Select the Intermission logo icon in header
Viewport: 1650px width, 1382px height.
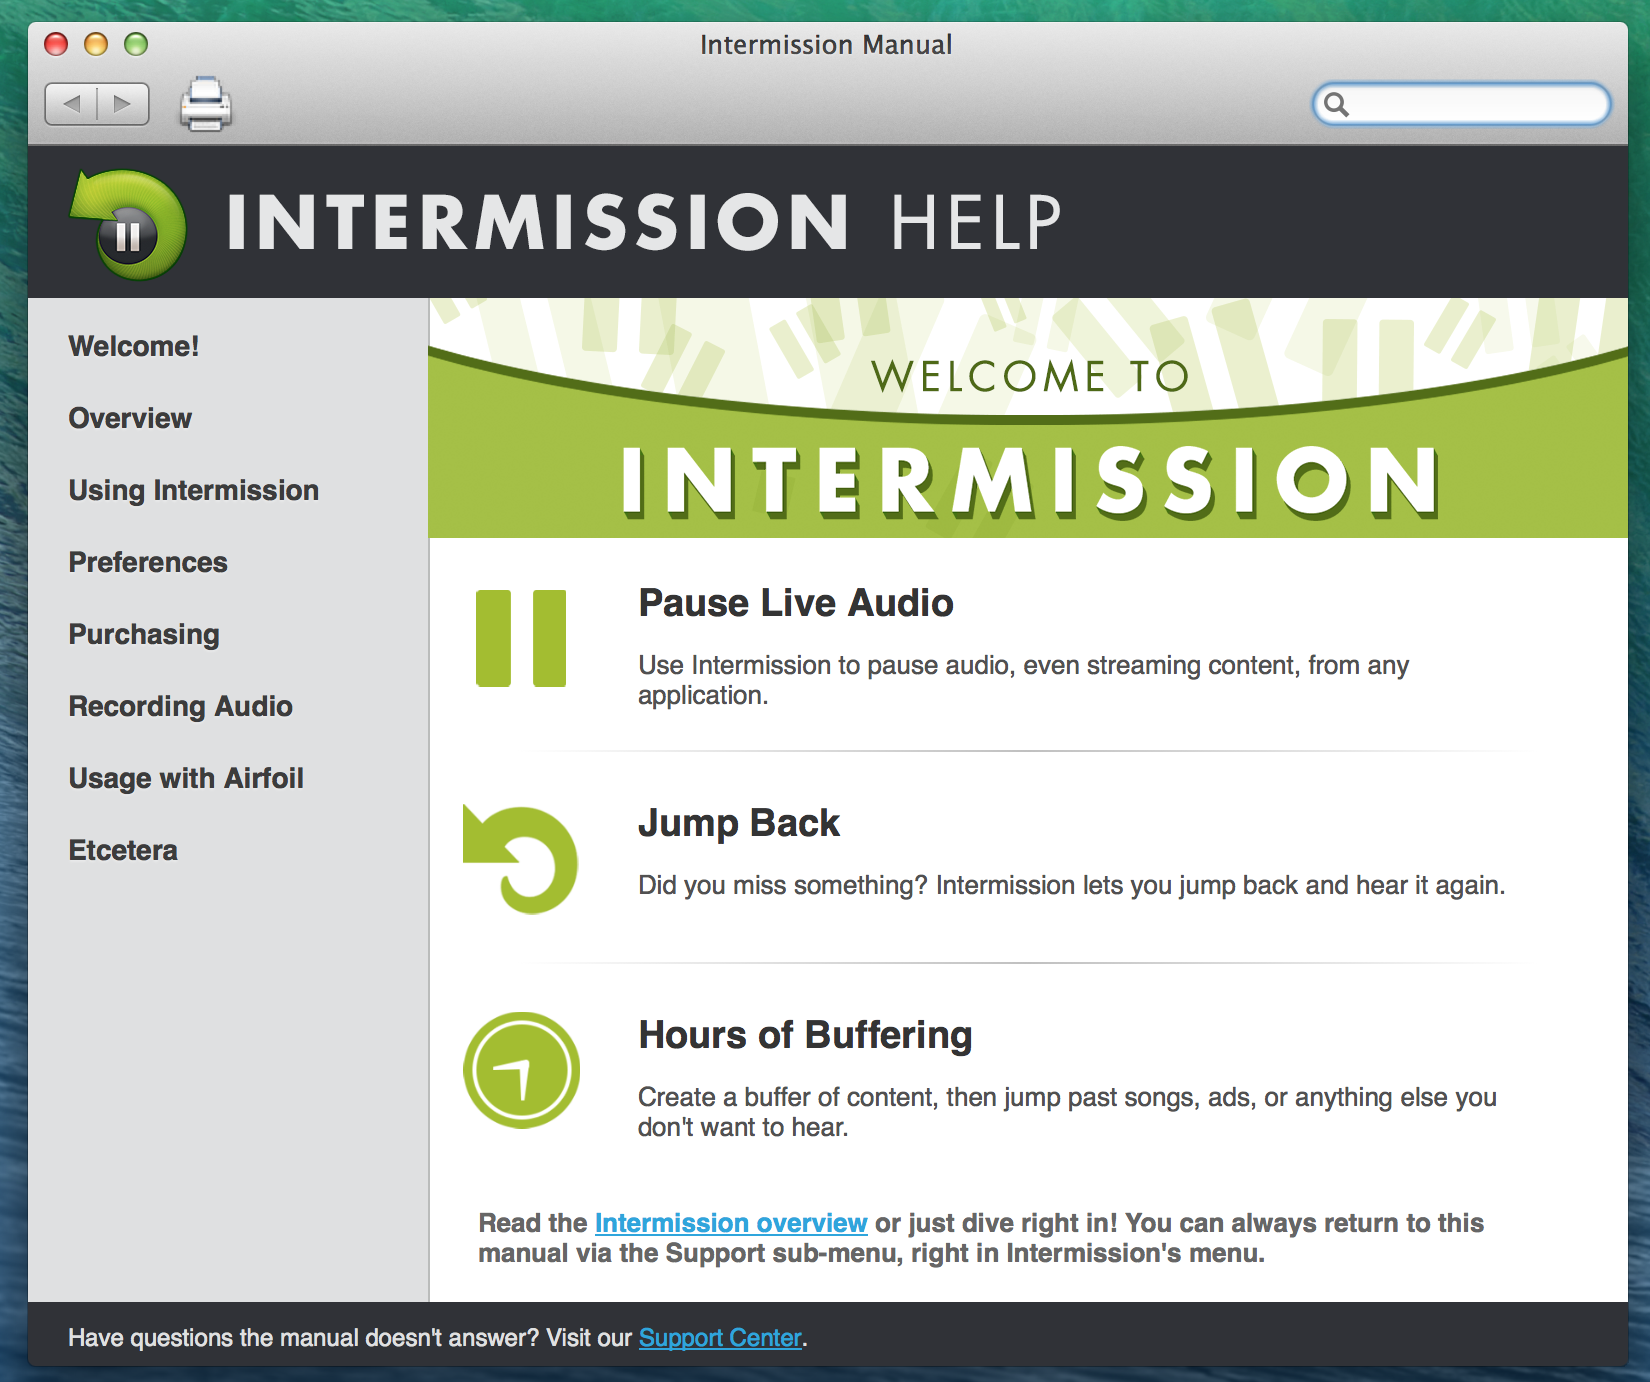(x=128, y=224)
